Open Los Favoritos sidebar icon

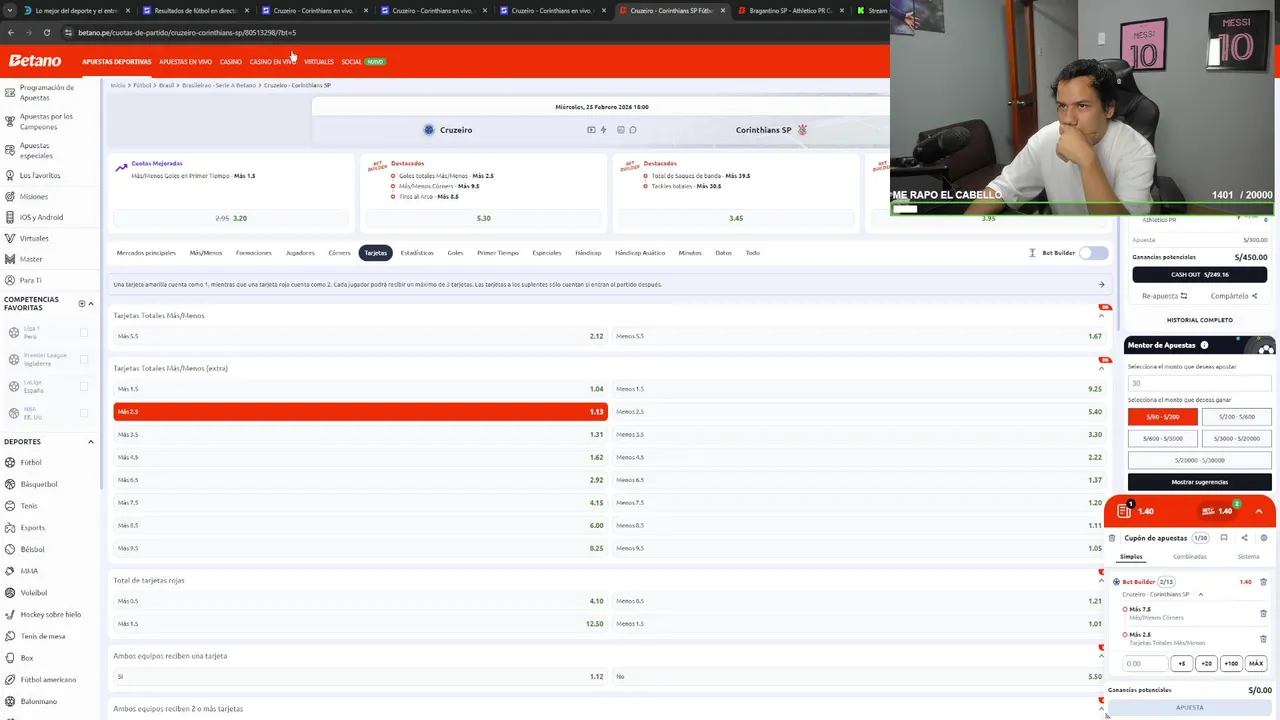[9, 176]
